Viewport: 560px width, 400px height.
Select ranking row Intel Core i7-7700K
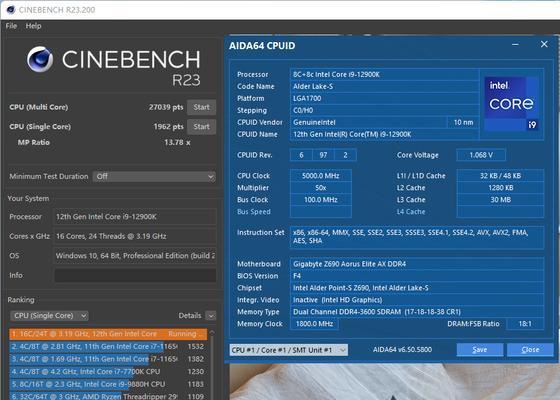tap(108, 371)
